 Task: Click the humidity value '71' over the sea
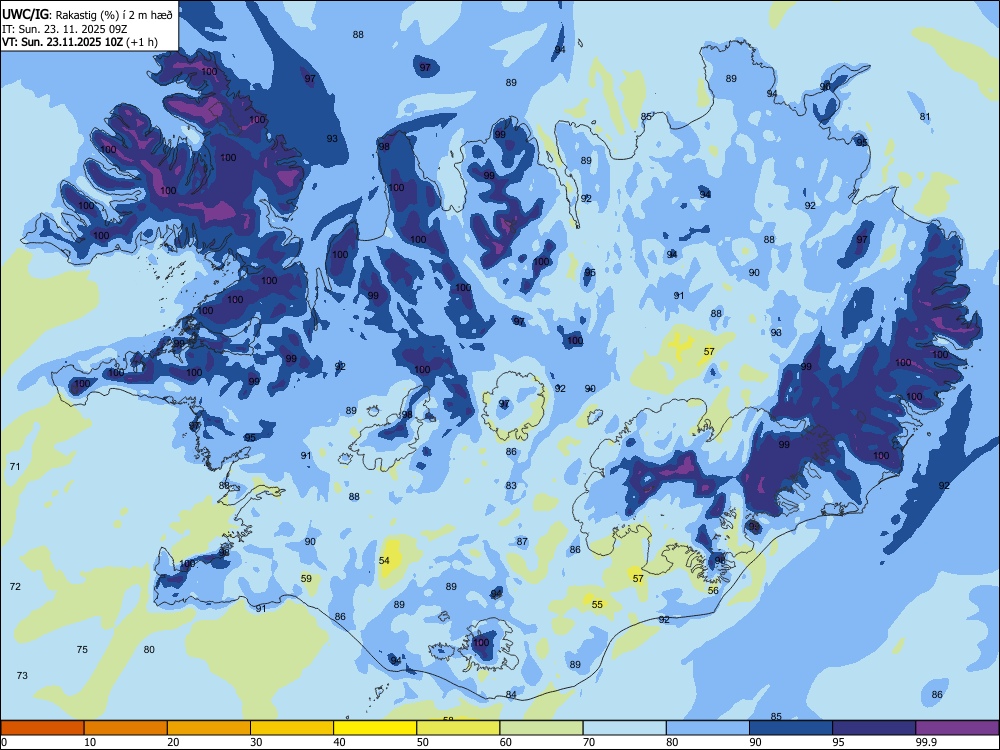(x=15, y=466)
